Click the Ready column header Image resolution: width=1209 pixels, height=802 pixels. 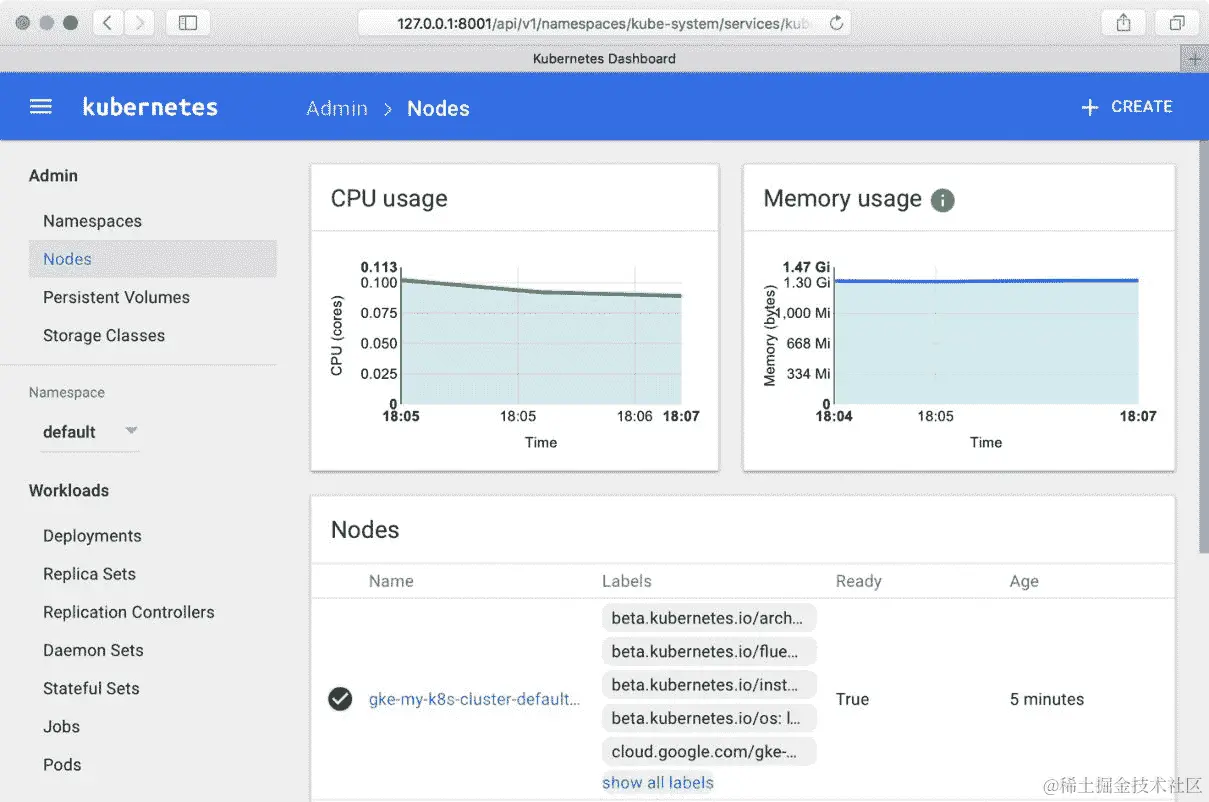pyautogui.click(x=858, y=581)
